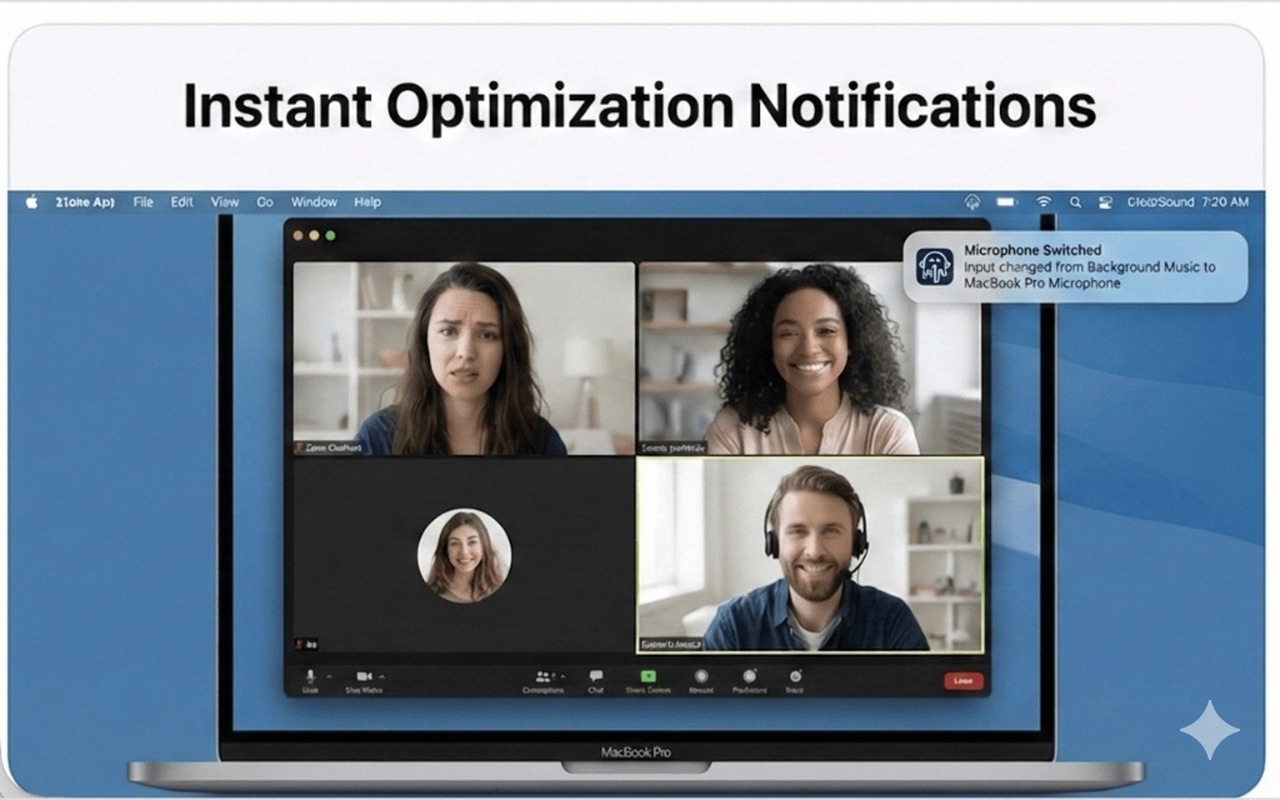Select the curly-haired woman's video tile

(810, 359)
